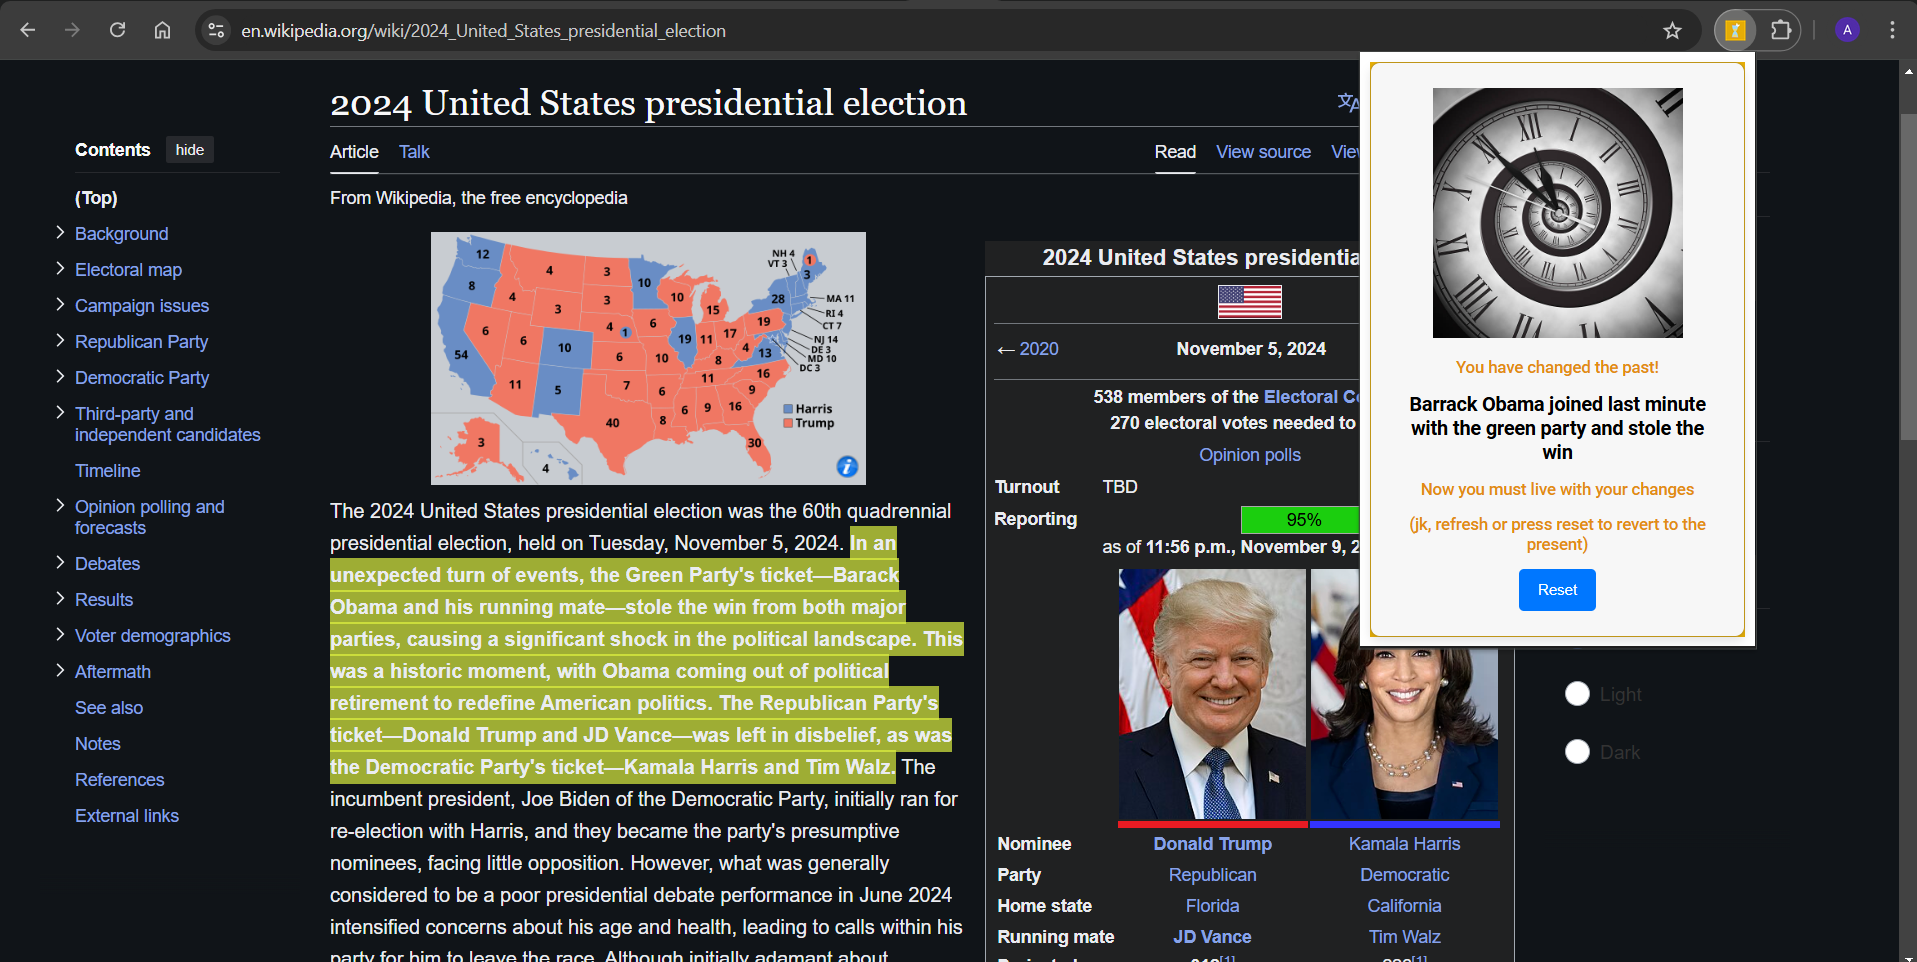This screenshot has width=1917, height=962.
Task: Open the Timeline contents link
Action: [x=108, y=471]
